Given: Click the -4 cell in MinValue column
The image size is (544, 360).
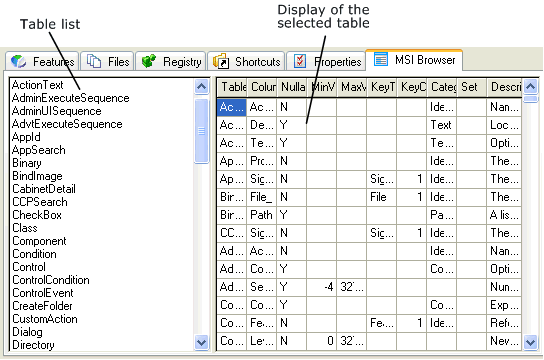Looking at the screenshot, I should click(321, 287).
